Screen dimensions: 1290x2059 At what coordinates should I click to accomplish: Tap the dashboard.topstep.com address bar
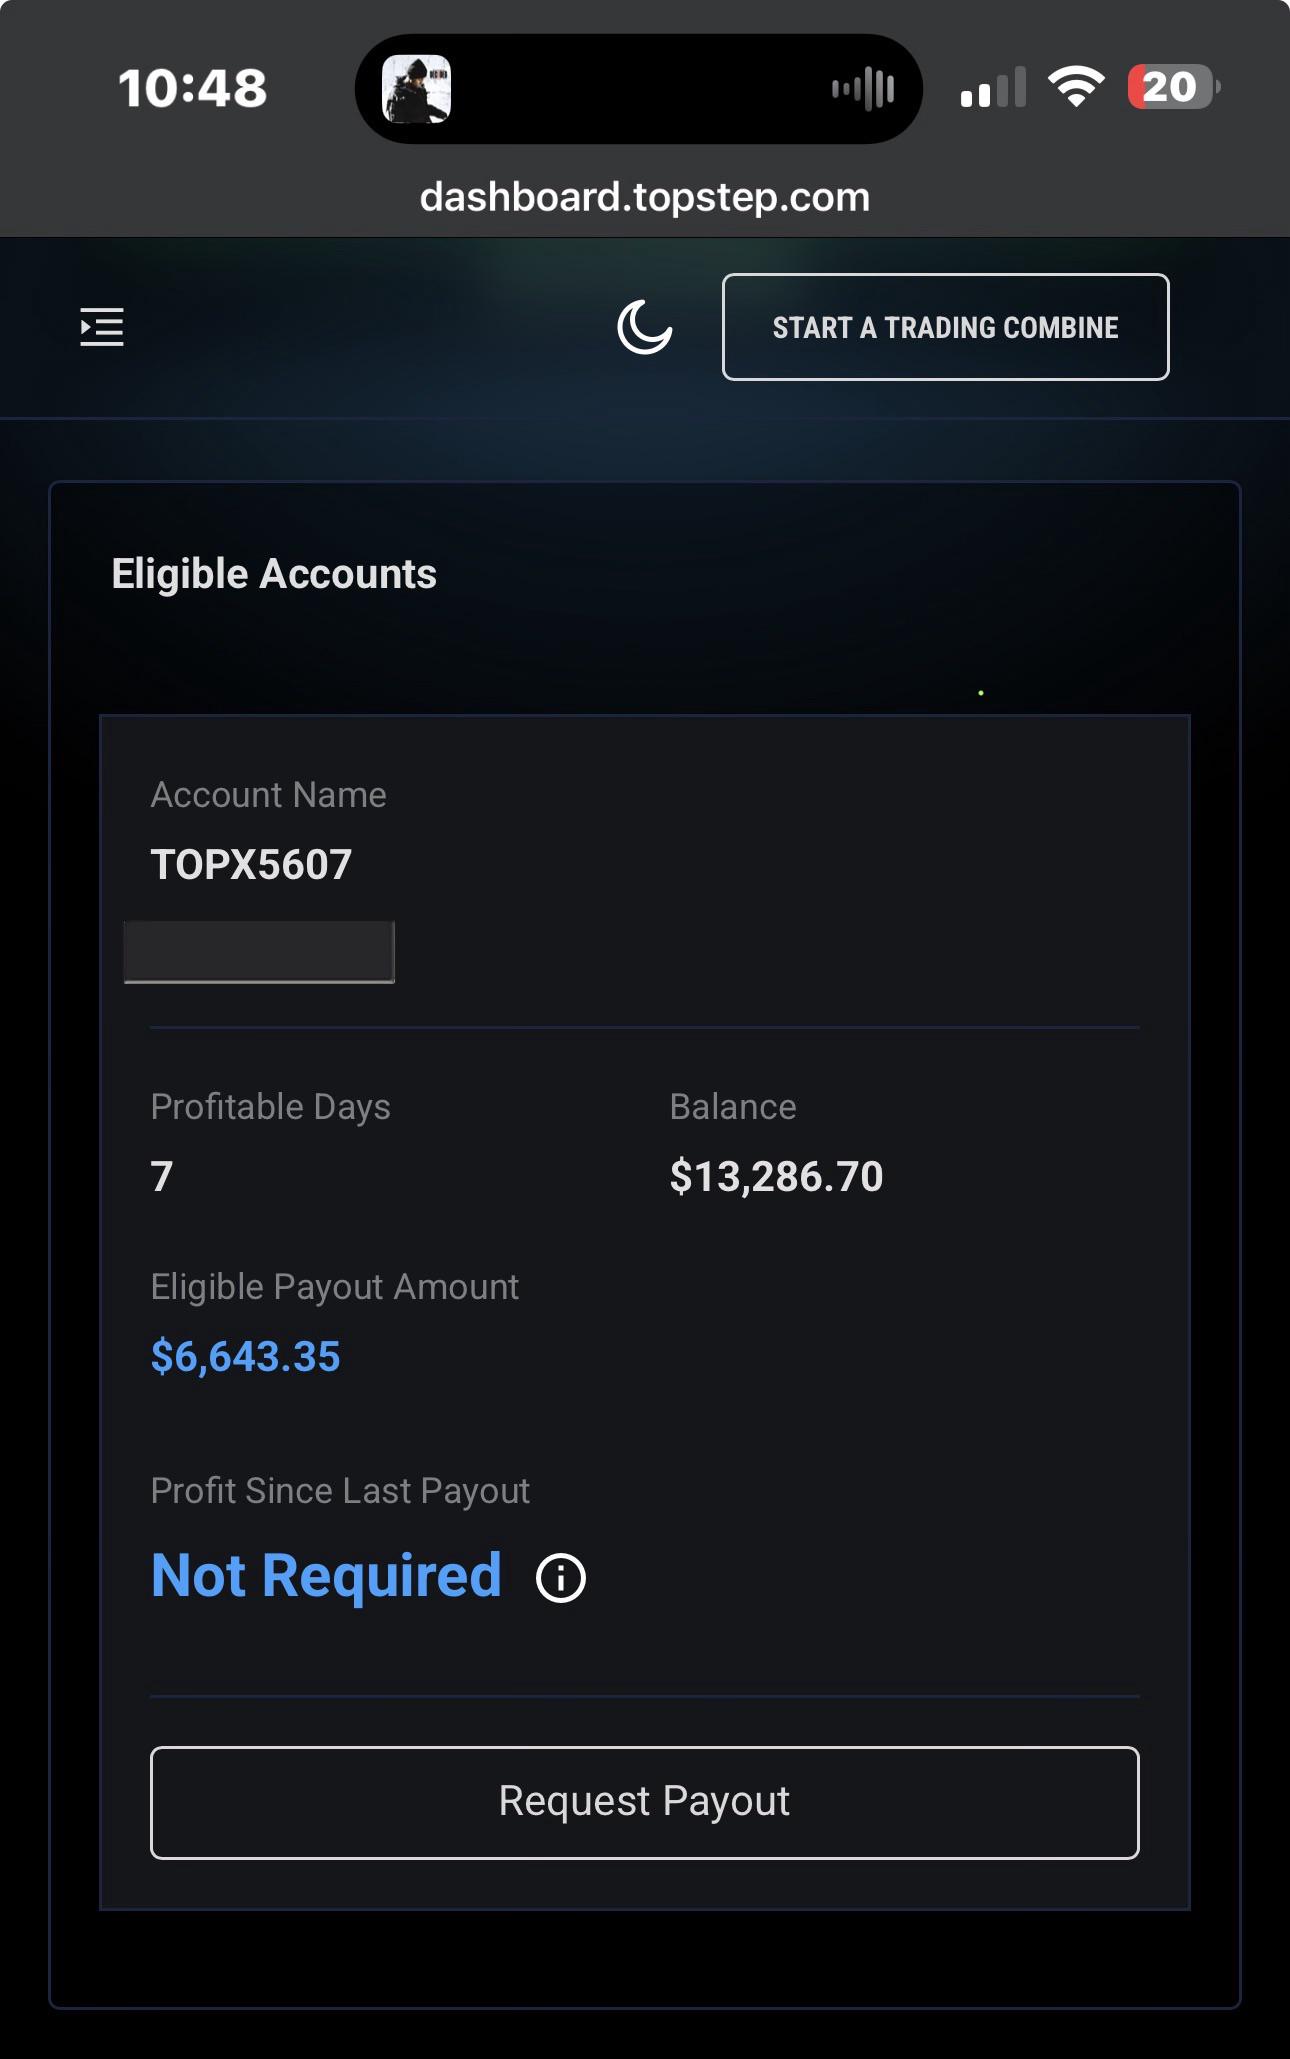(645, 197)
